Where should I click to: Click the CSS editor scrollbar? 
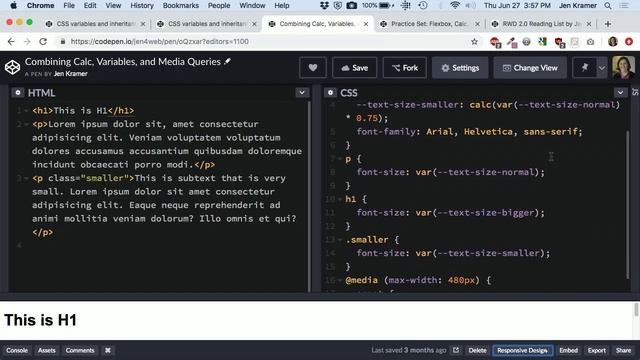[x=627, y=204]
